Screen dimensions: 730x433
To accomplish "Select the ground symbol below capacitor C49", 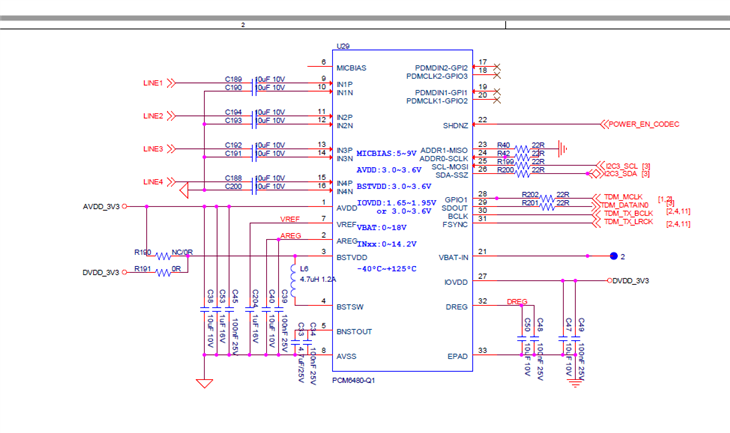I will click(x=575, y=383).
